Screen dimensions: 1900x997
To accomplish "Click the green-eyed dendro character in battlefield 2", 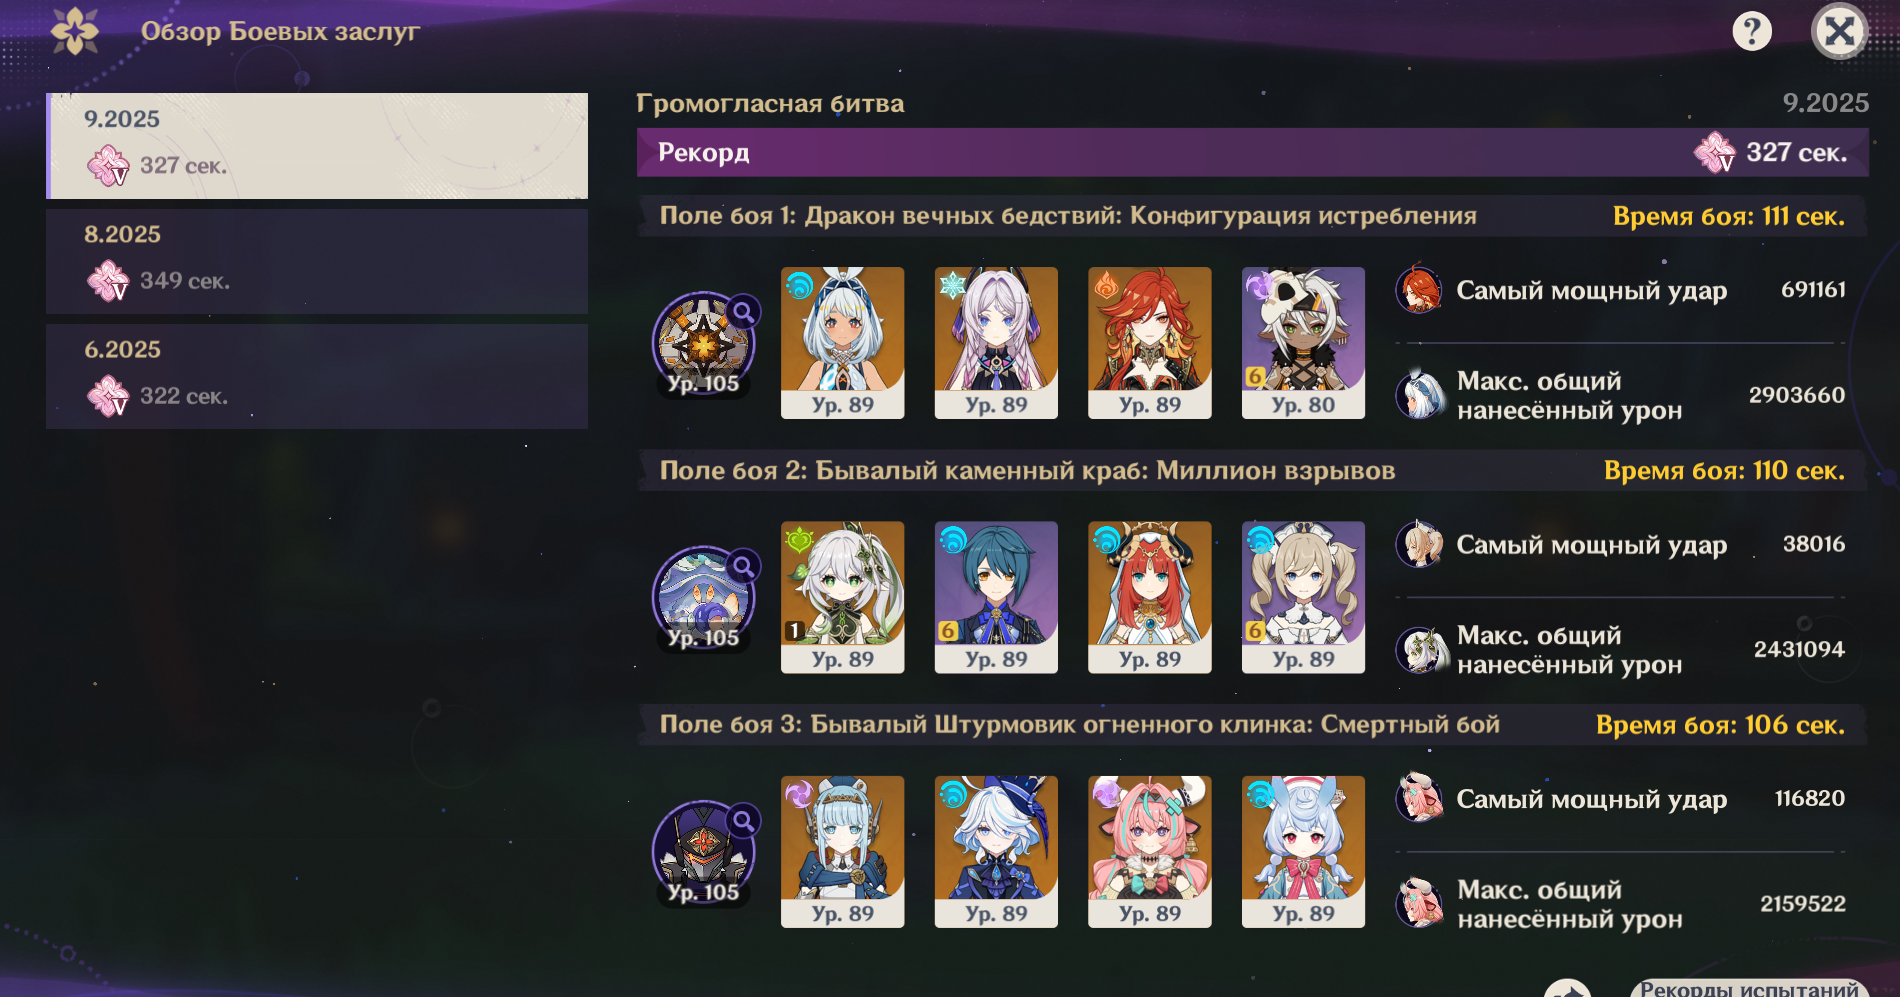I will 842,597.
